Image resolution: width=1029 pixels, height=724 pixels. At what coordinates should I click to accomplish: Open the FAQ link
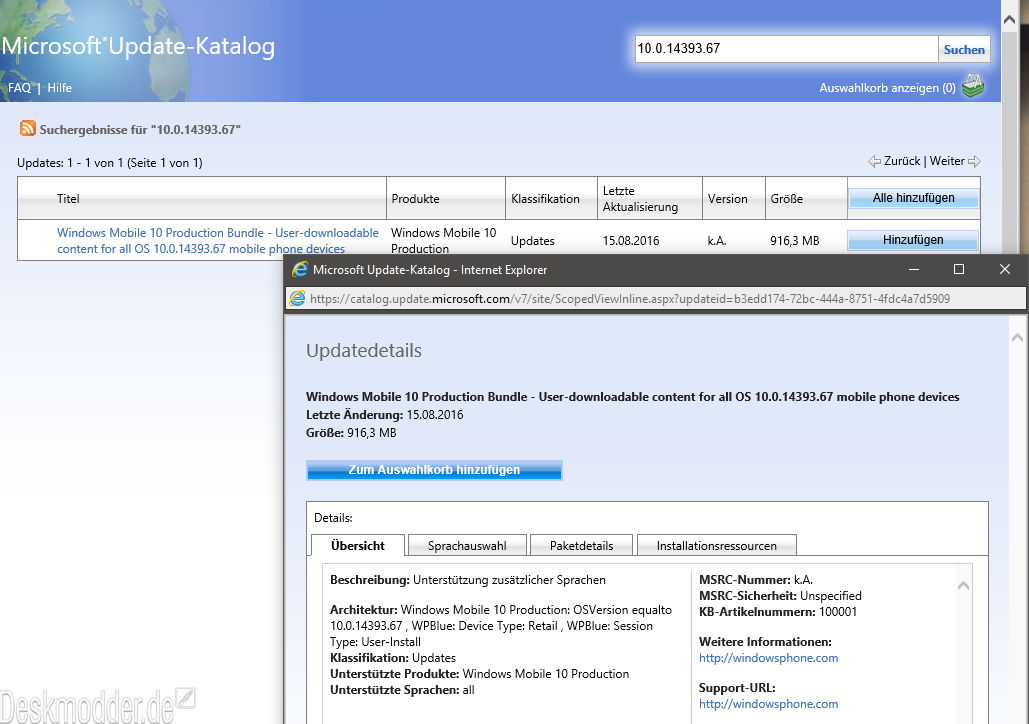tap(19, 87)
